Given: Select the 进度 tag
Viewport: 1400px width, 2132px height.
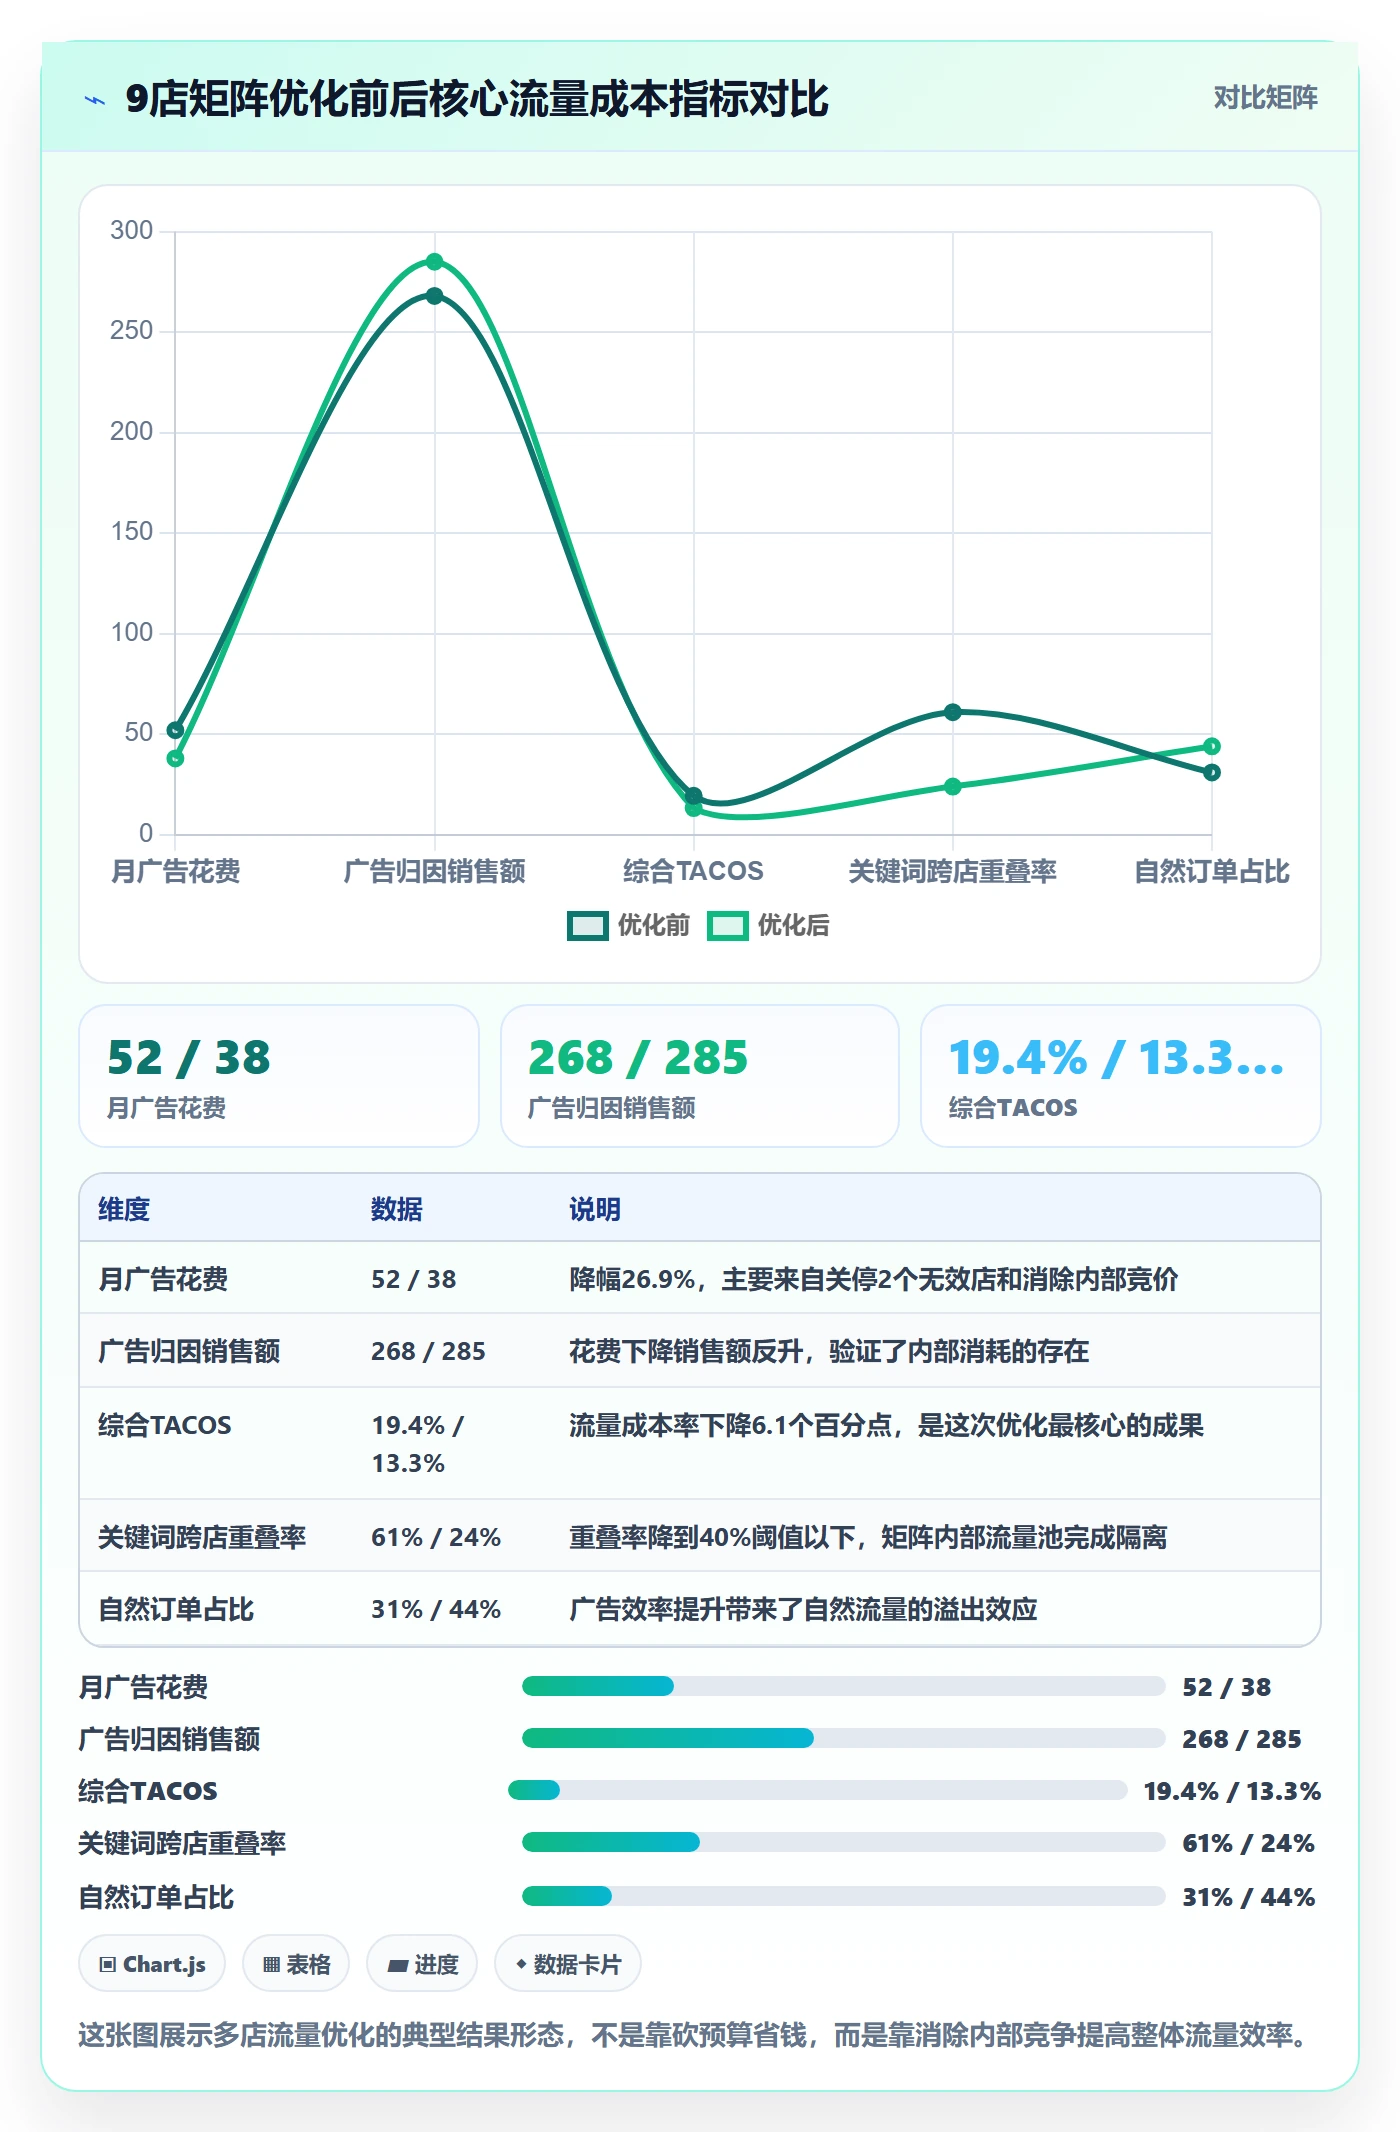Looking at the screenshot, I should pyautogui.click(x=422, y=1964).
